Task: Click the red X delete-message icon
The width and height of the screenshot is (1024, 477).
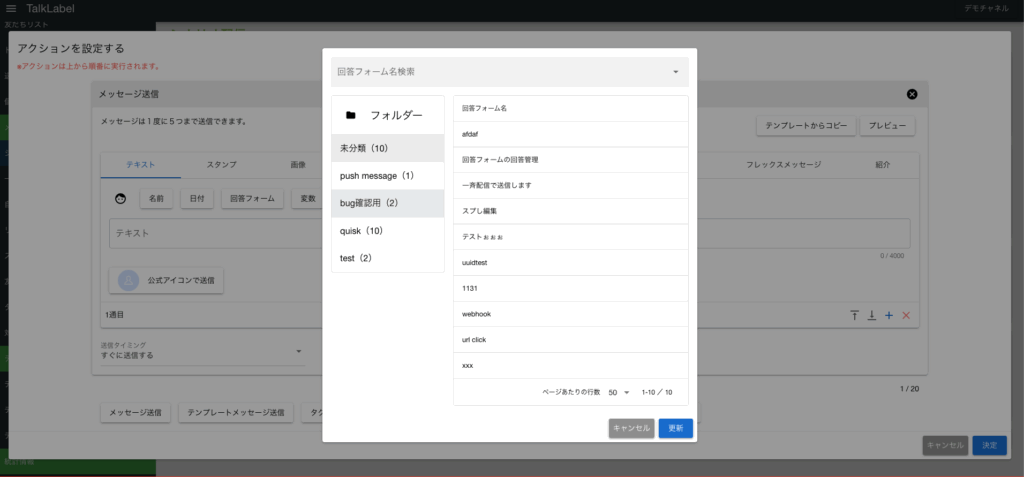Action: click(906, 315)
